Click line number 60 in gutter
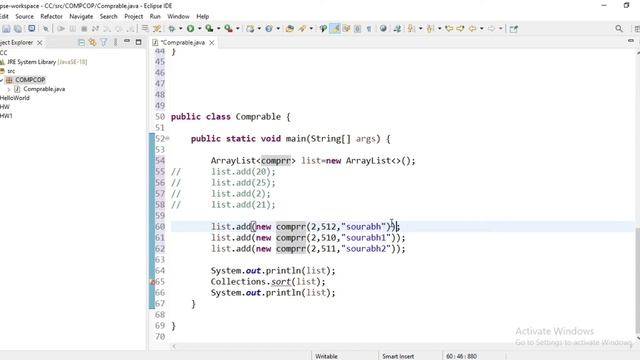The height and width of the screenshot is (360, 640). [x=160, y=227]
